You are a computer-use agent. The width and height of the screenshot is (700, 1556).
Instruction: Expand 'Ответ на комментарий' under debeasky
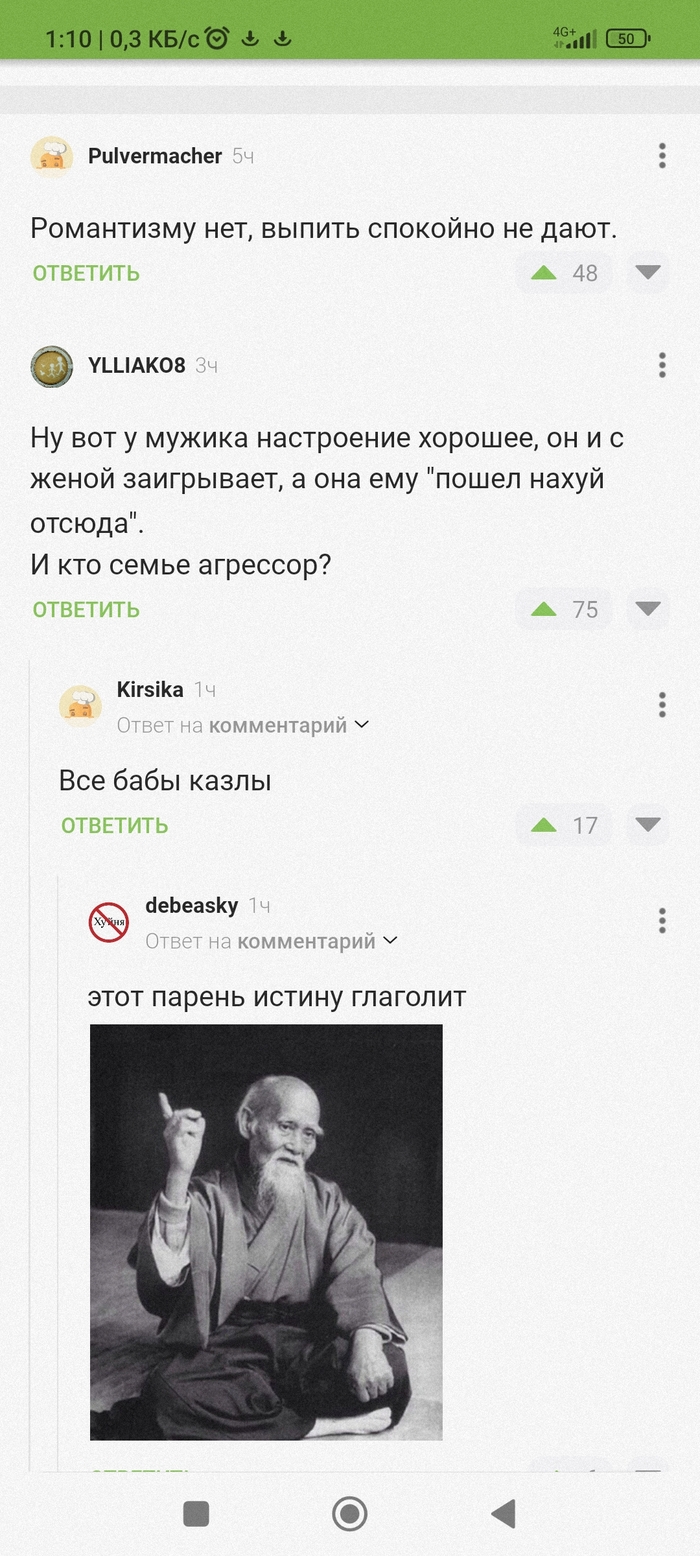pos(272,941)
